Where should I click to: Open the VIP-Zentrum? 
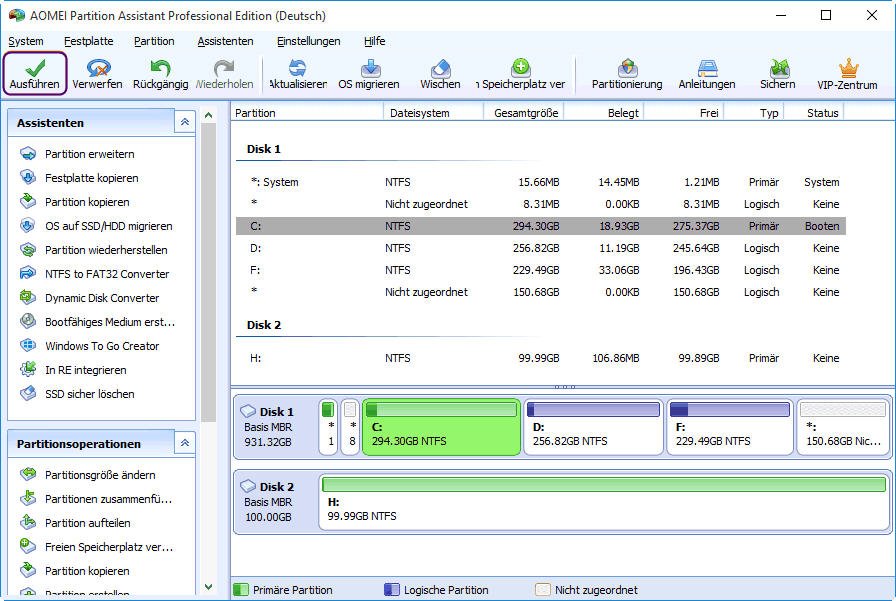[x=847, y=74]
